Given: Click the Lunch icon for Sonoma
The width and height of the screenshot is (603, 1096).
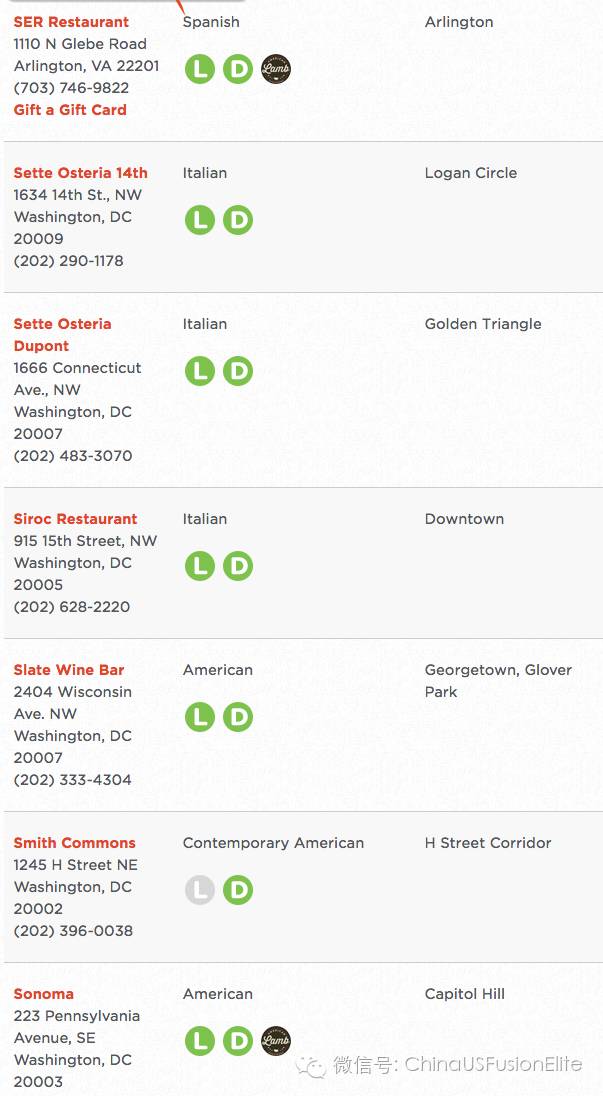Looking at the screenshot, I should coord(200,1041).
